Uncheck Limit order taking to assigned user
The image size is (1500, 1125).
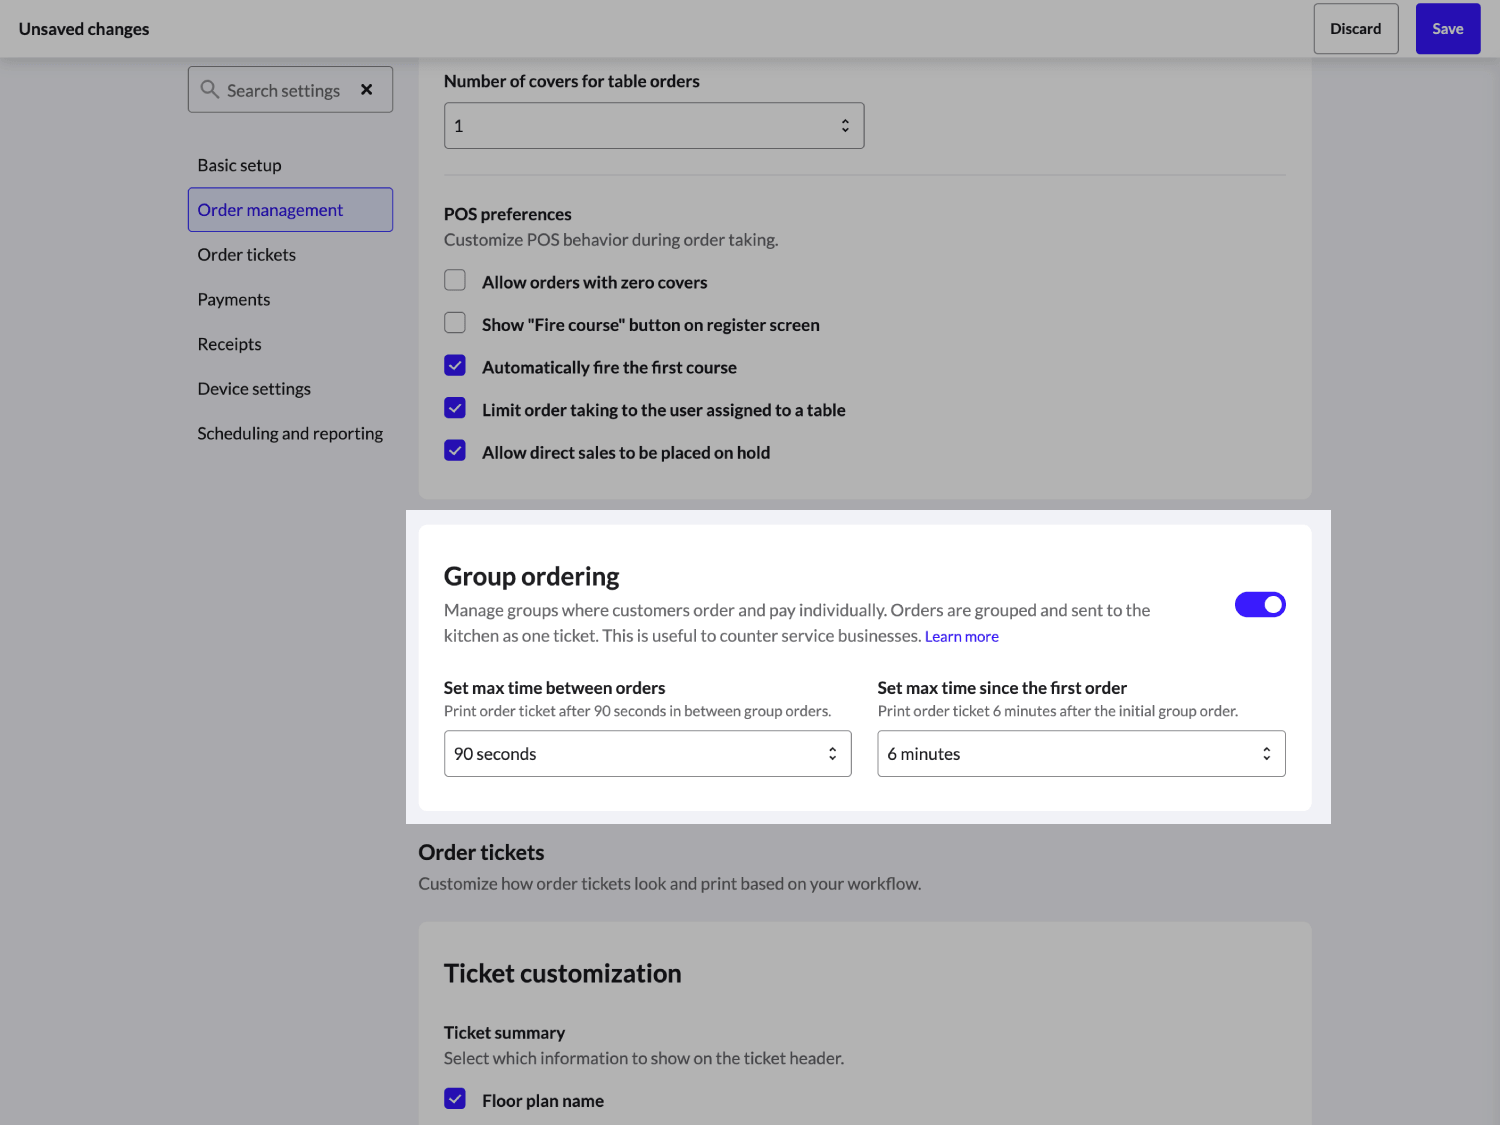coord(455,408)
